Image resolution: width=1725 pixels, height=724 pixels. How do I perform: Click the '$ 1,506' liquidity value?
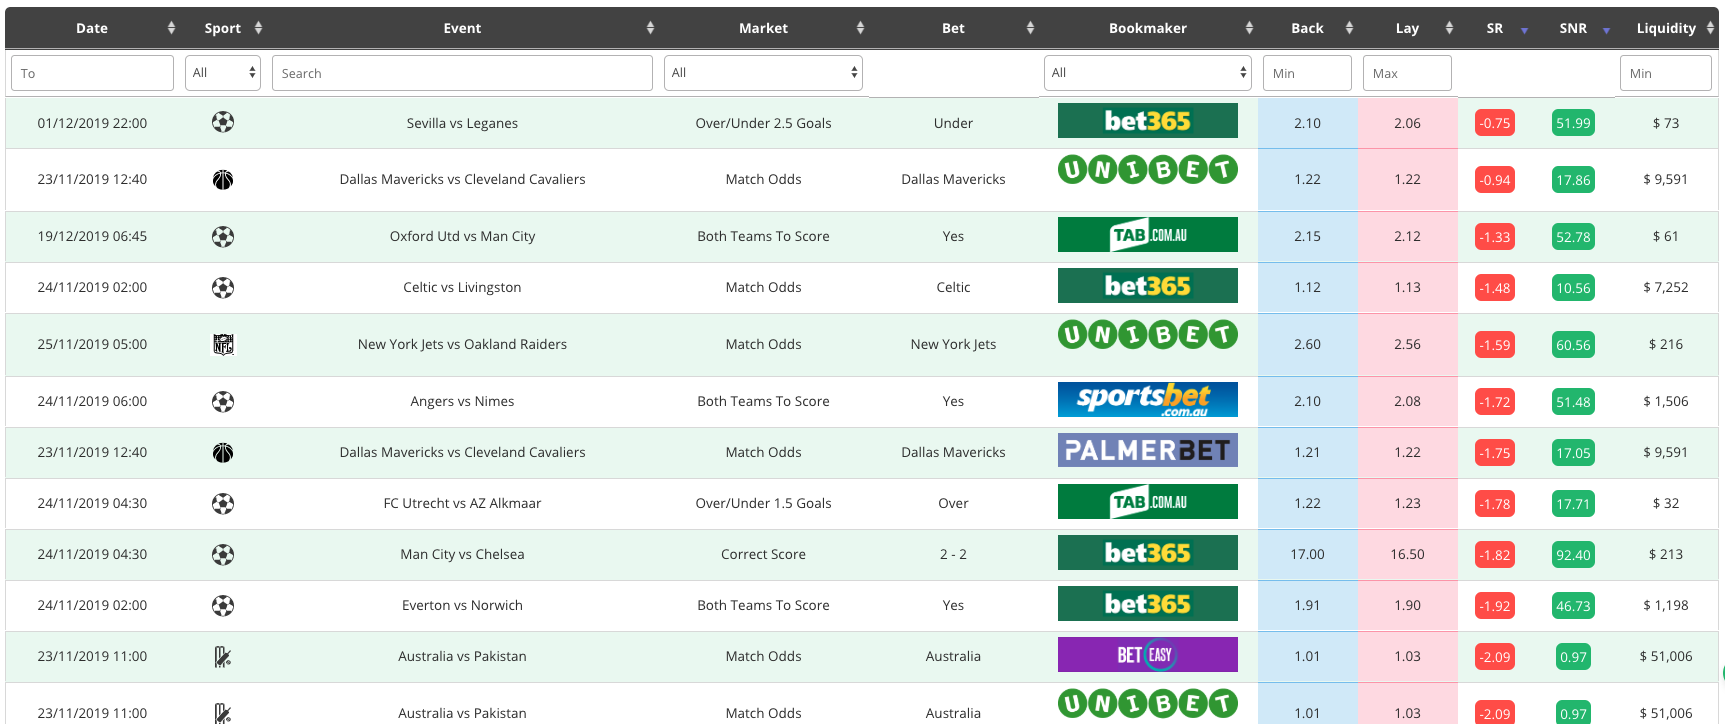pos(1666,401)
